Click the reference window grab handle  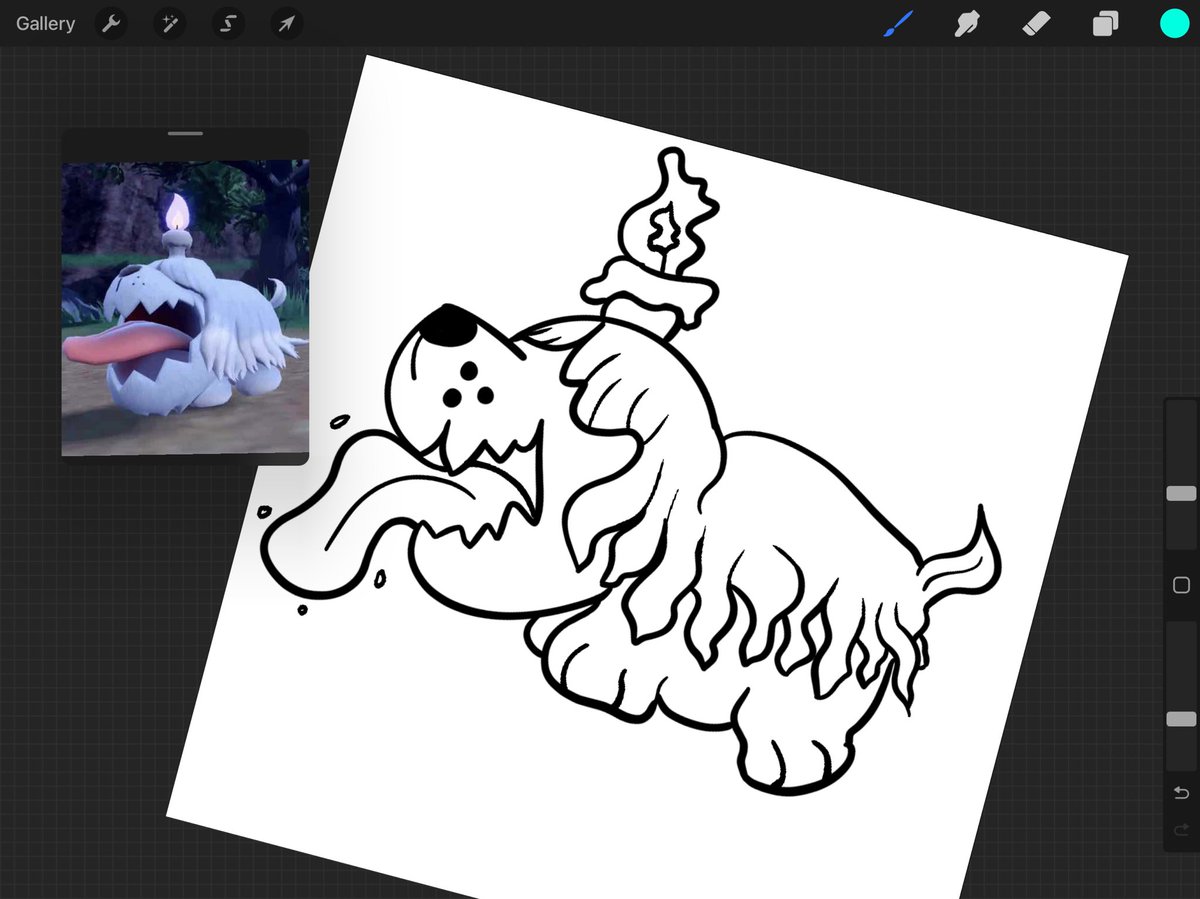pos(186,133)
